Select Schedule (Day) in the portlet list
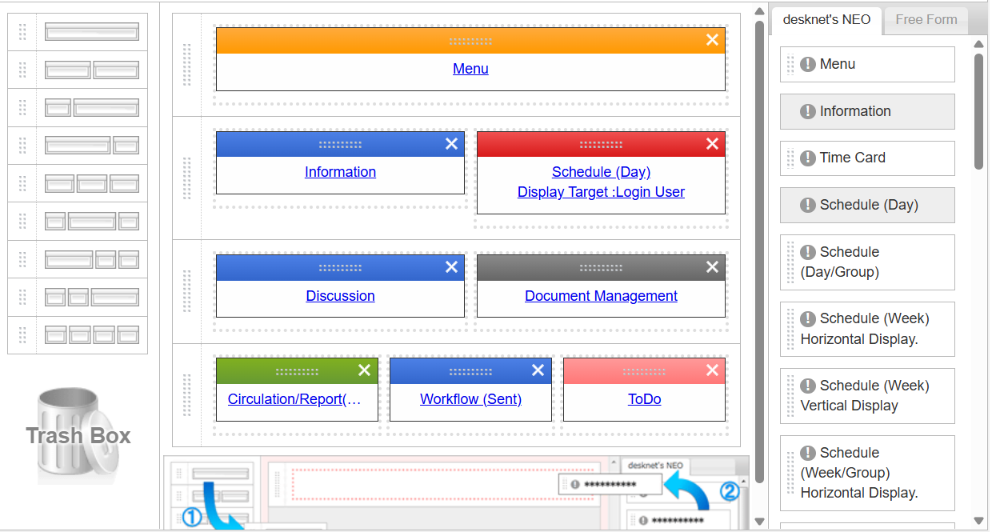Screen dimensions: 990x532 point(868,205)
